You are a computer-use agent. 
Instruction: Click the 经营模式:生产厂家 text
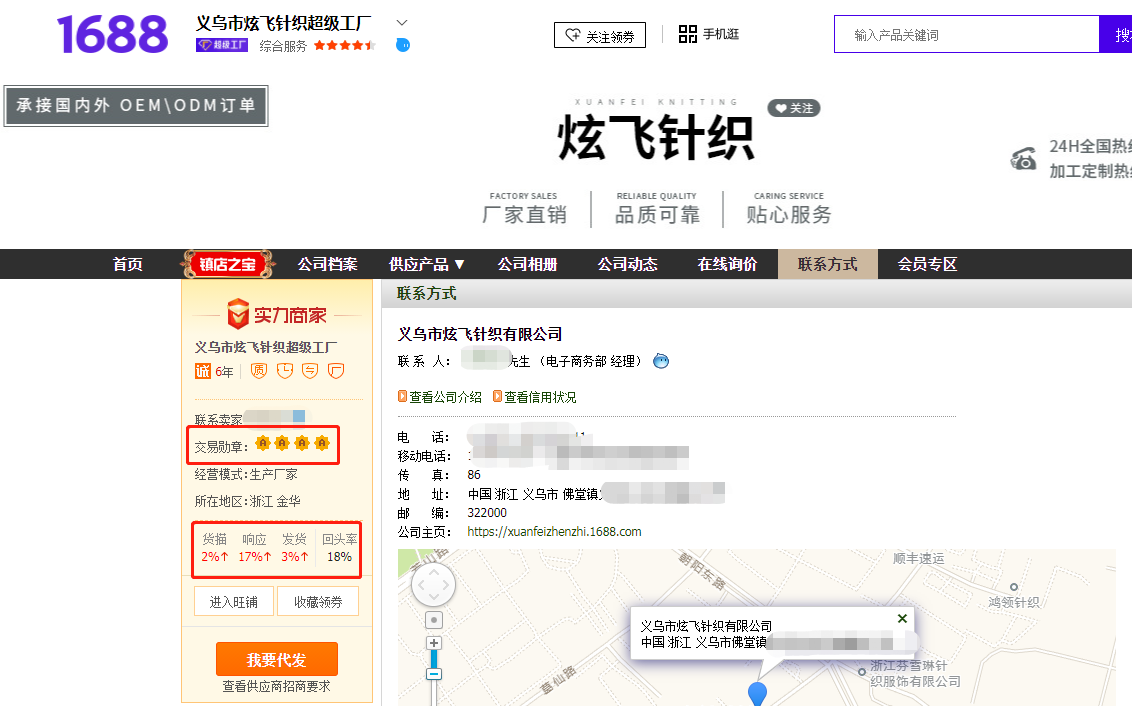tap(245, 474)
